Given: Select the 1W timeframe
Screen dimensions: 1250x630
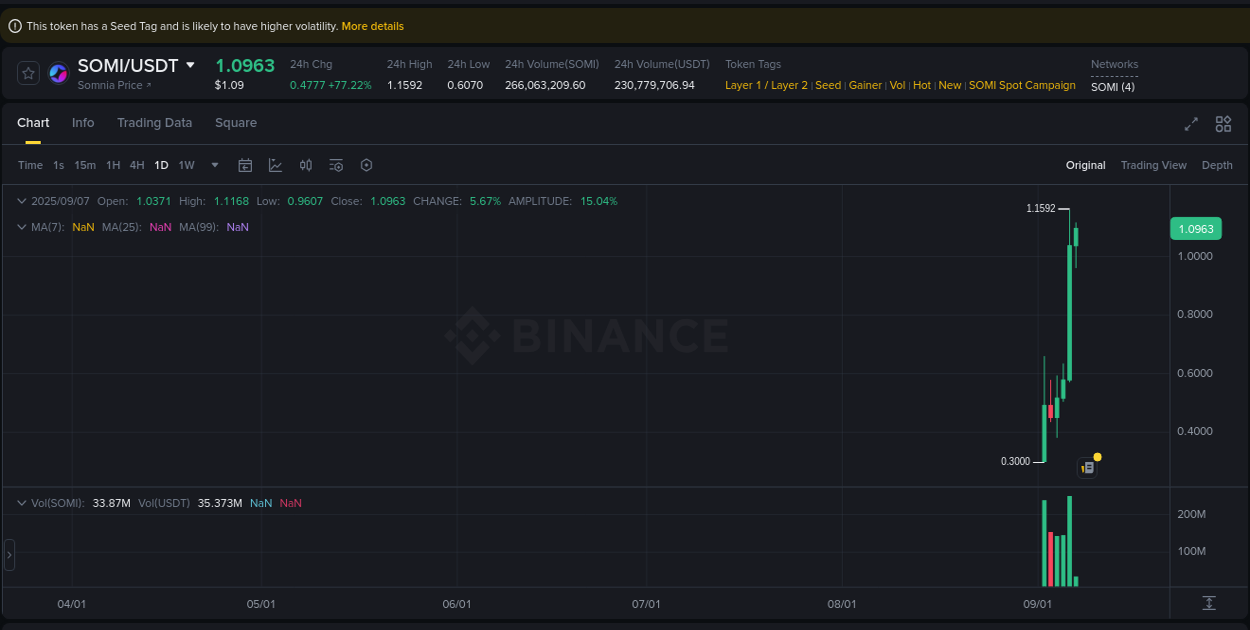Looking at the screenshot, I should (186, 165).
